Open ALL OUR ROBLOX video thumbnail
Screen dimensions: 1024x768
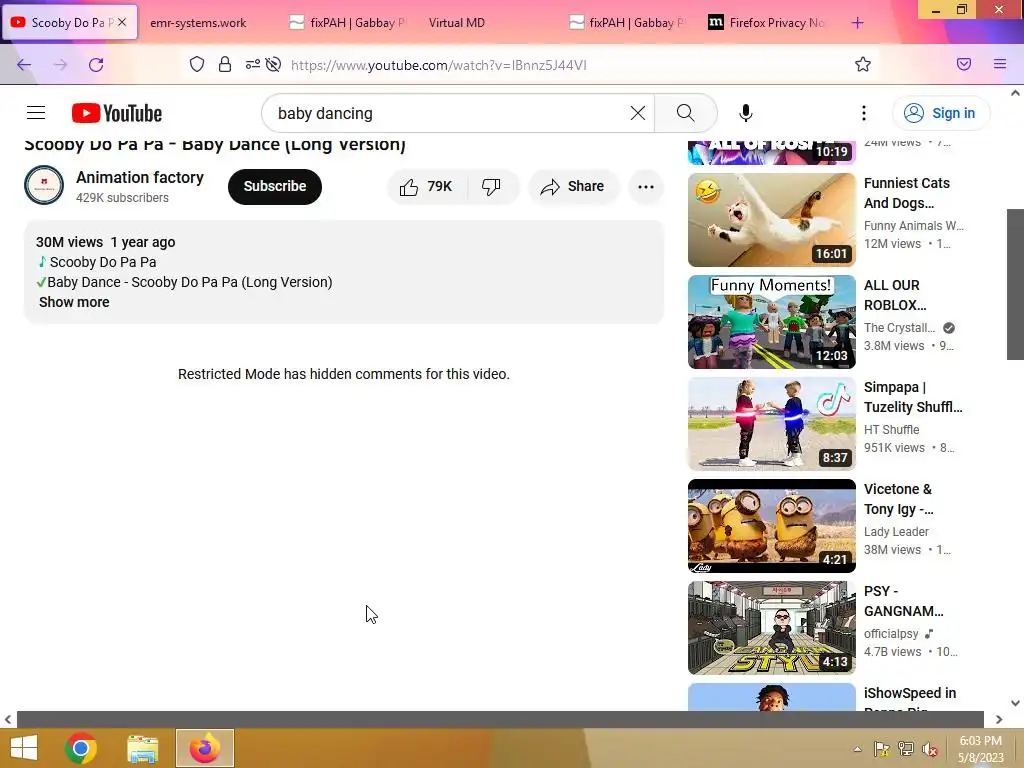771,322
